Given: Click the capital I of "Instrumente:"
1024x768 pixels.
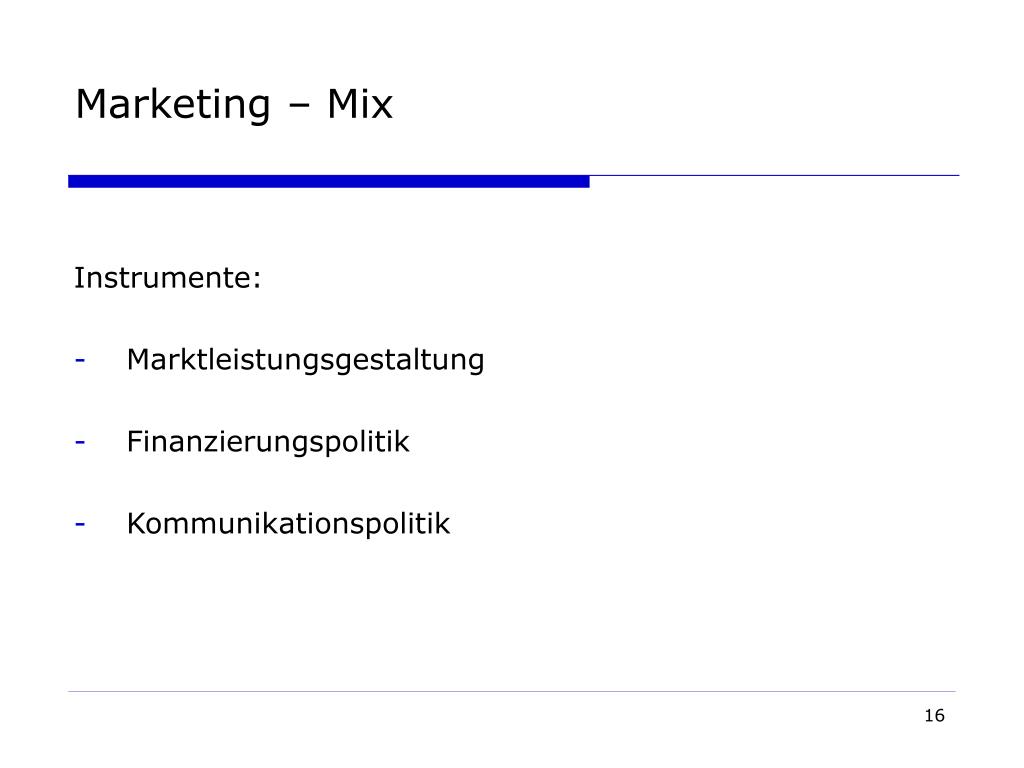Looking at the screenshot, I should [x=77, y=278].
